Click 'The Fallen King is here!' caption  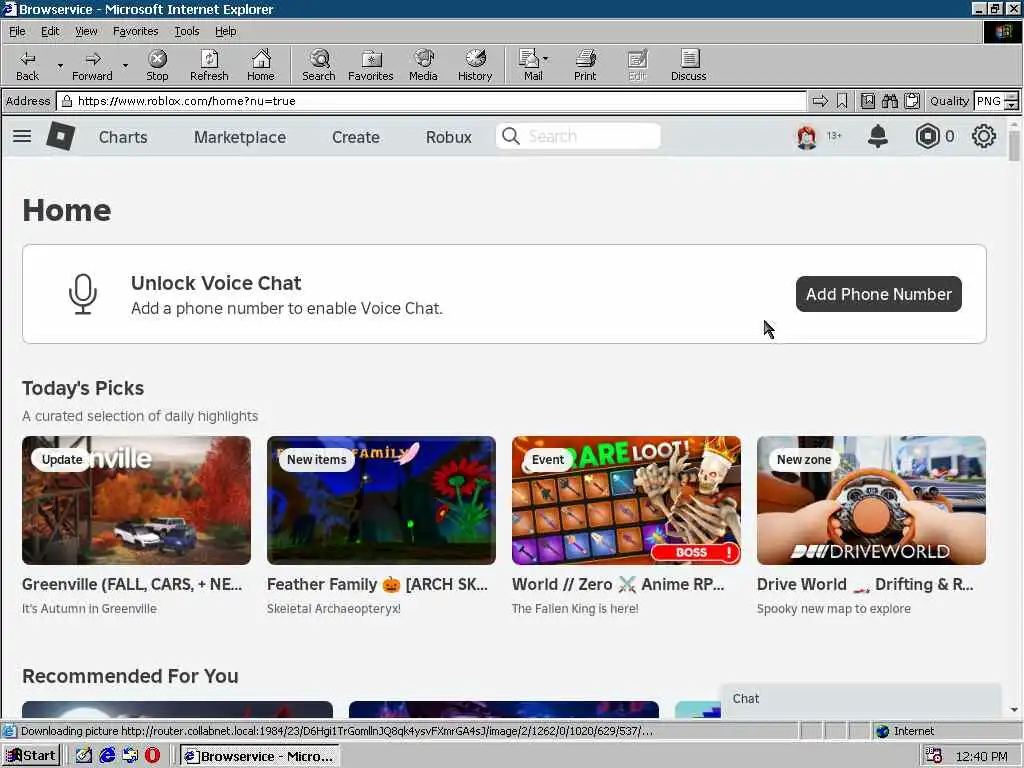[575, 609]
